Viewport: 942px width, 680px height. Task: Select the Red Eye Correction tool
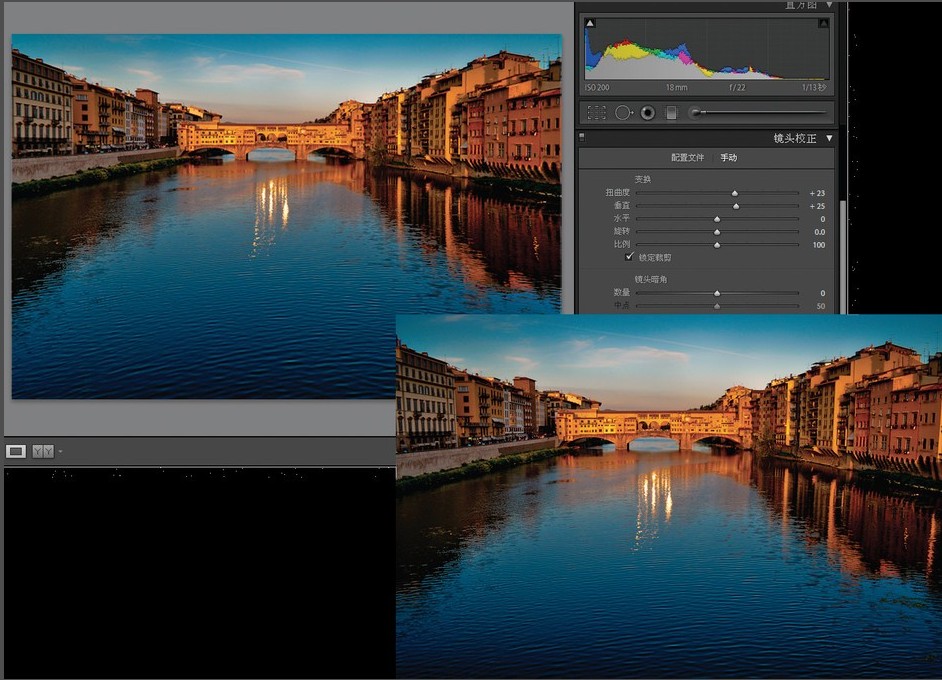648,112
